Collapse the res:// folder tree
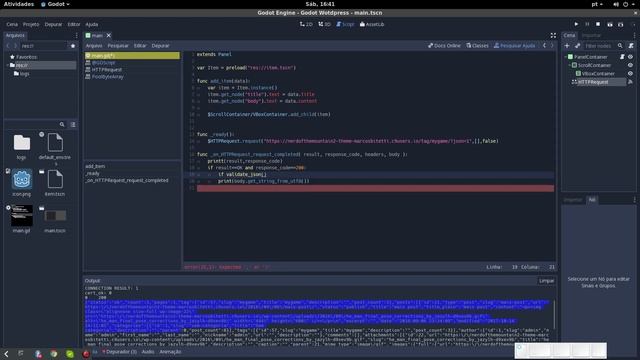640x360 pixels. [7, 65]
